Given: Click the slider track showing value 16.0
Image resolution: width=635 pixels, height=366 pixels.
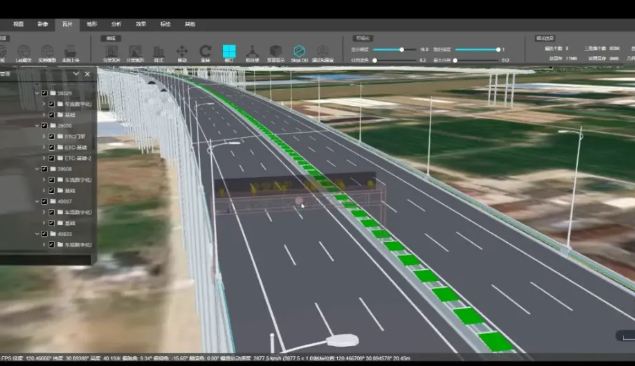Looking at the screenshot, I should (x=394, y=49).
